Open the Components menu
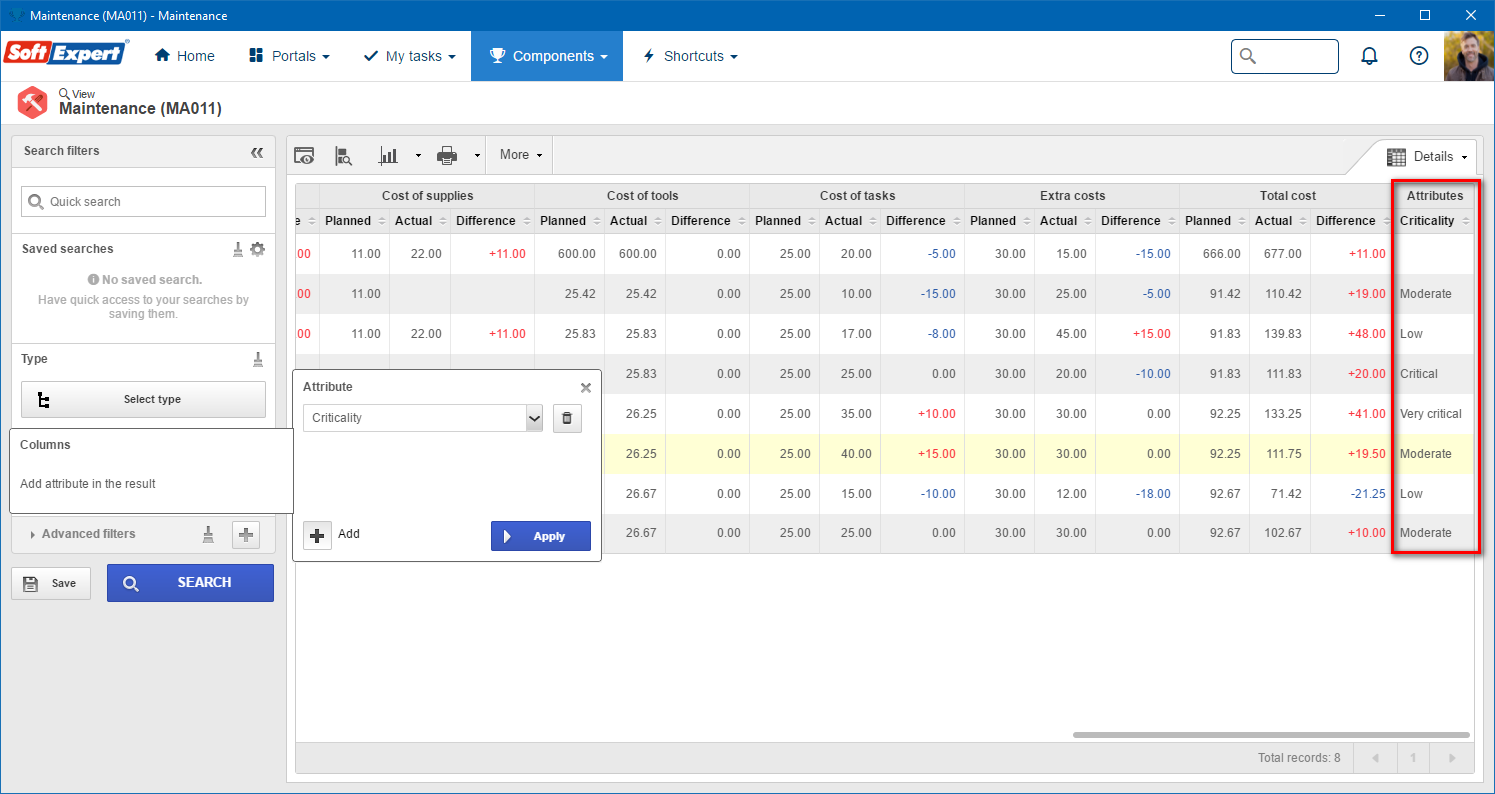Screen dimensions: 1495x794 click(x=547, y=56)
